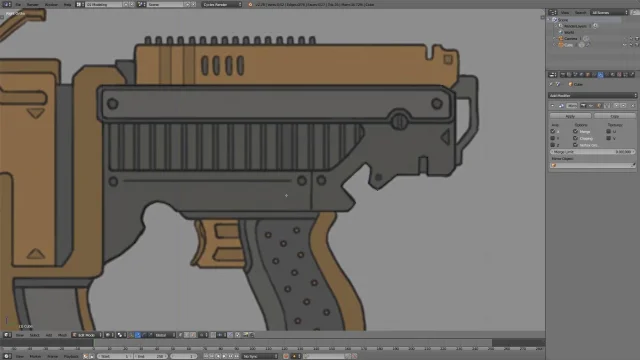Select the scale manipulator icon
The image size is (640, 360).
(151, 335)
